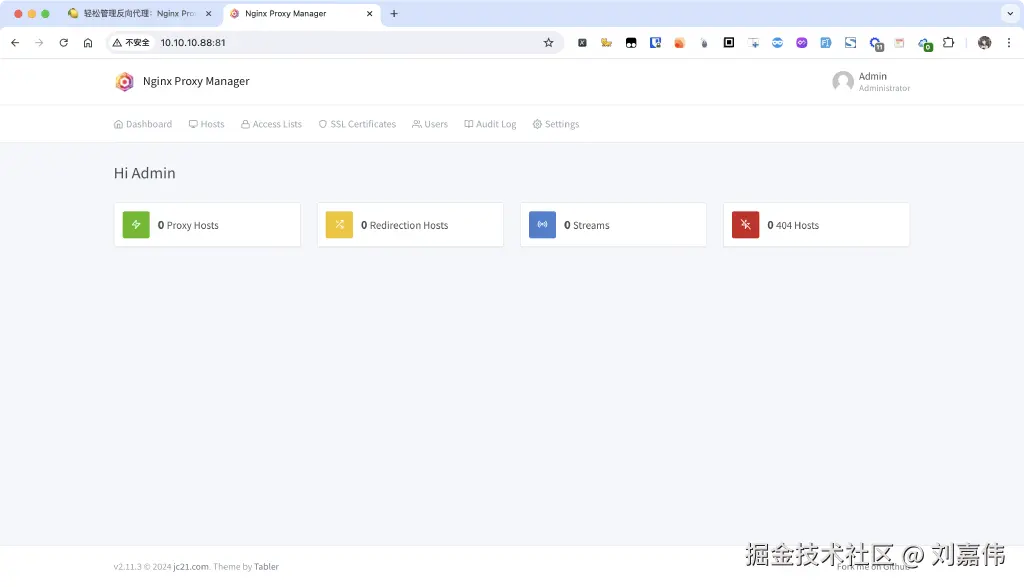Go forward with browser forward arrow
The width and height of the screenshot is (1024, 587).
(39, 42)
